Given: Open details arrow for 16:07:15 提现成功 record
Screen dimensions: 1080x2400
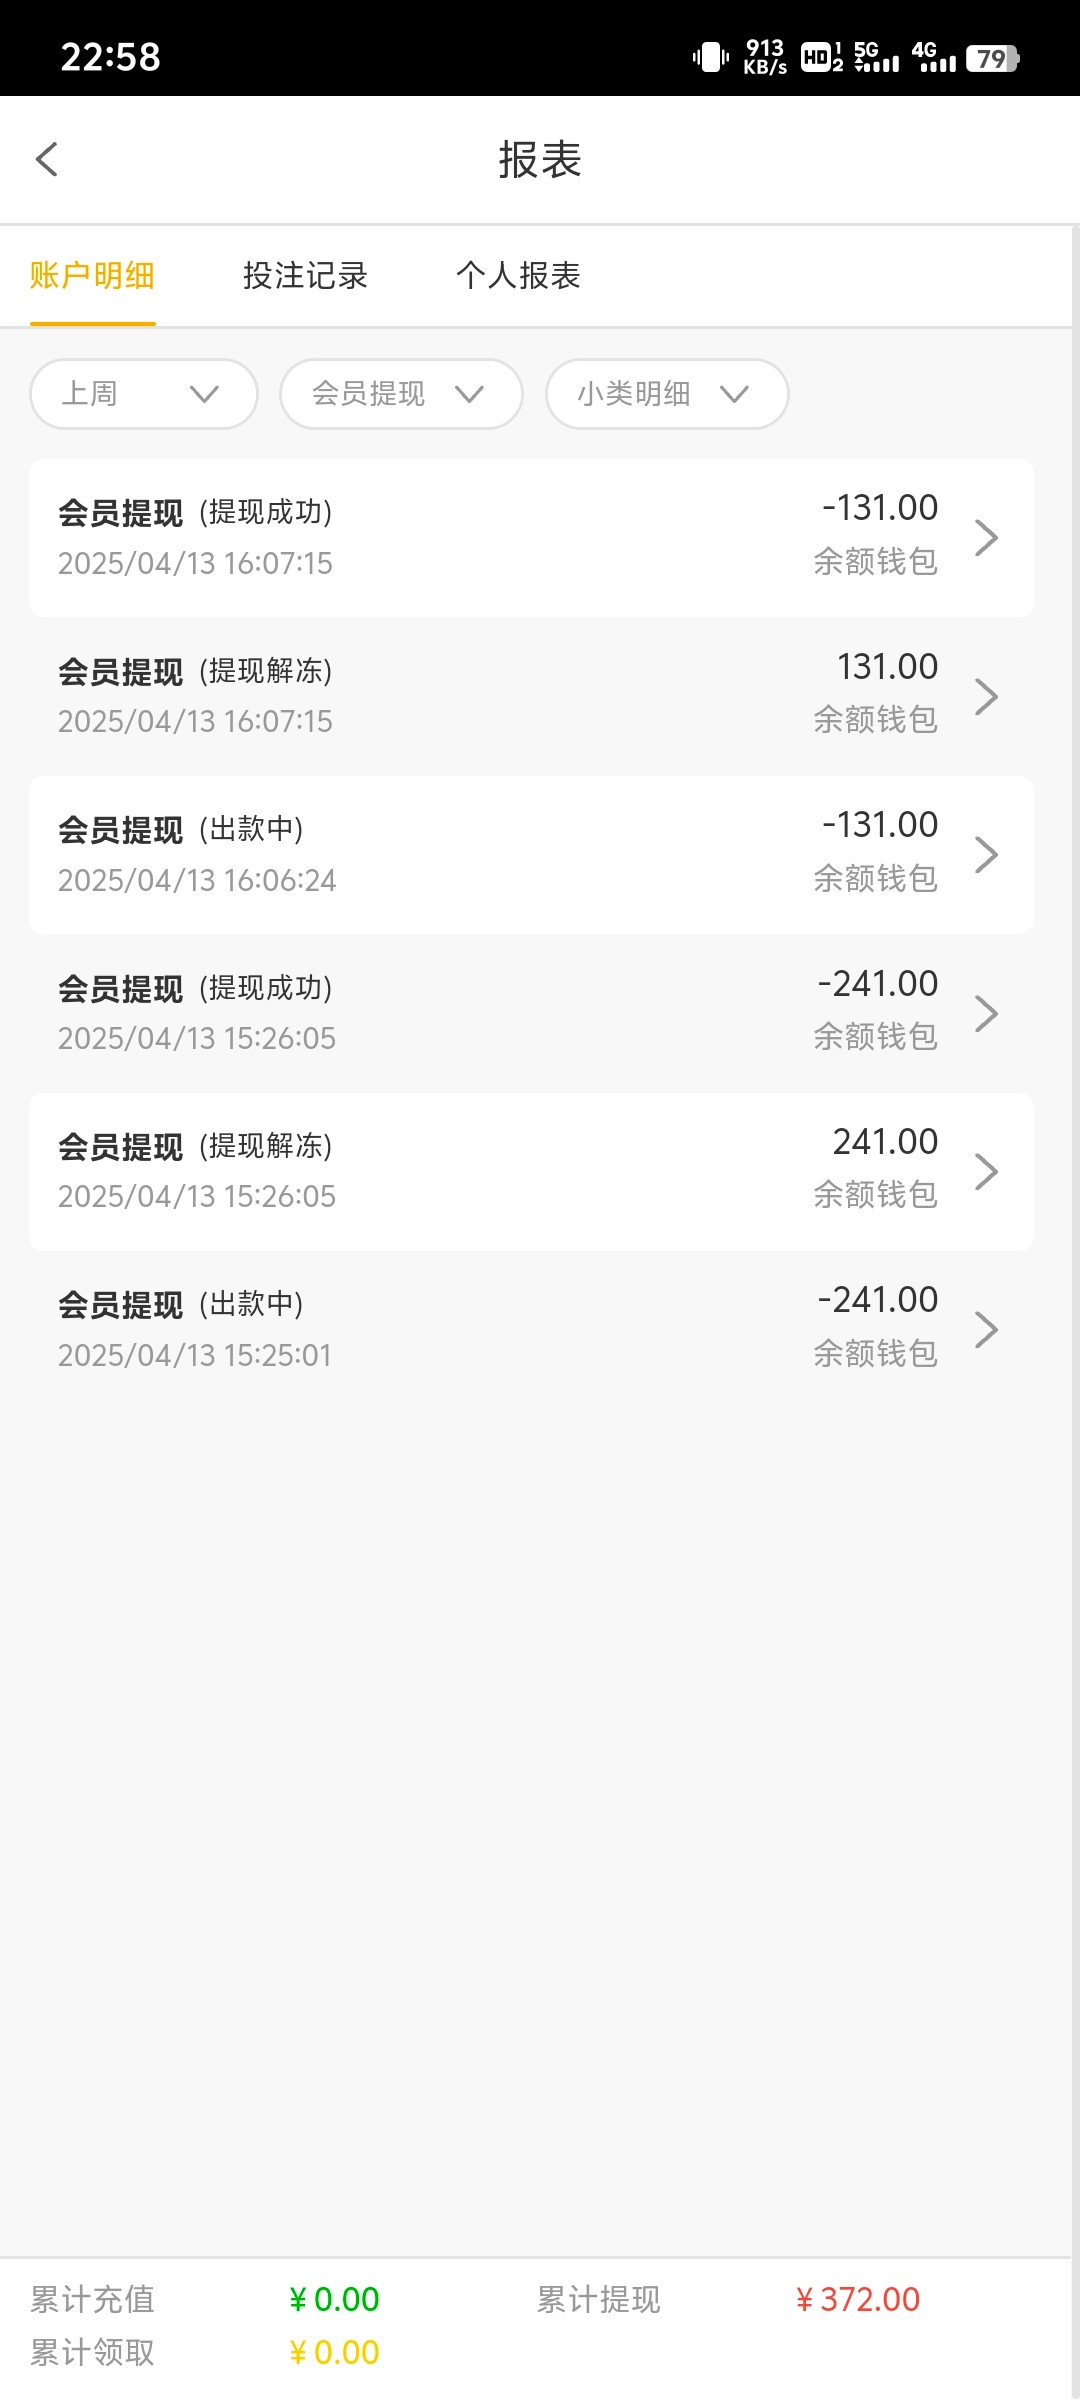Looking at the screenshot, I should pos(986,538).
